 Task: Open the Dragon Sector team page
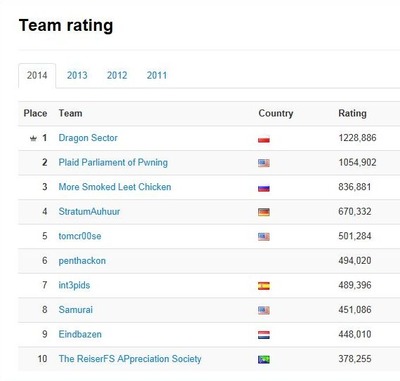pyautogui.click(x=88, y=138)
